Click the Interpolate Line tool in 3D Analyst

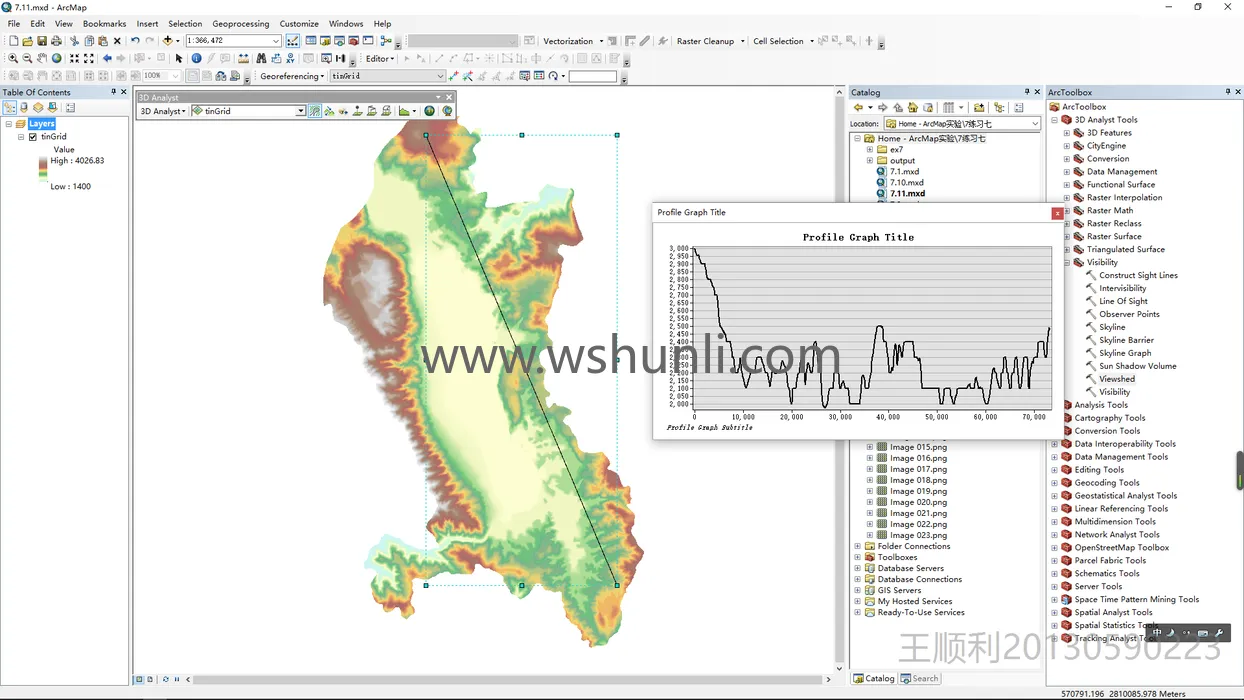coord(372,111)
